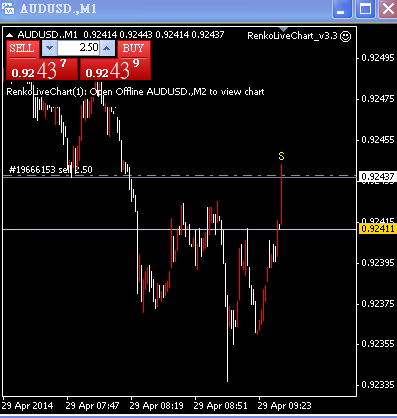Click the RenkoLiveChart_v3.3 expert label
Image resolution: width=397 pixels, height=418 pixels.
[x=292, y=36]
